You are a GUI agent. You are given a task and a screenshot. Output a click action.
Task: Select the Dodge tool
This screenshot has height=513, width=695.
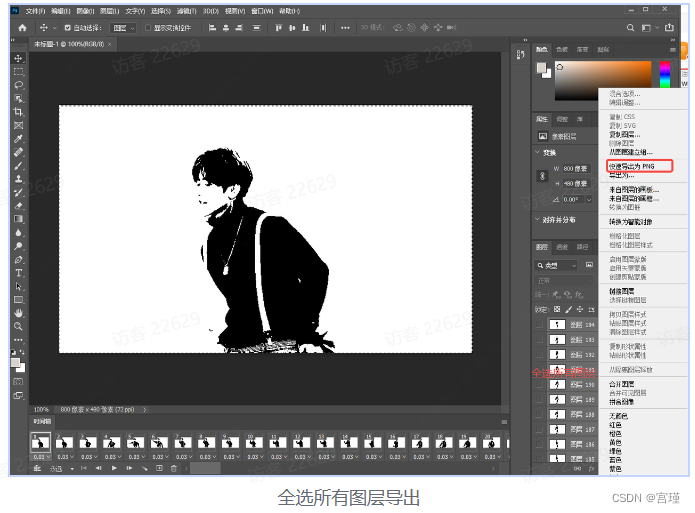pyautogui.click(x=18, y=246)
